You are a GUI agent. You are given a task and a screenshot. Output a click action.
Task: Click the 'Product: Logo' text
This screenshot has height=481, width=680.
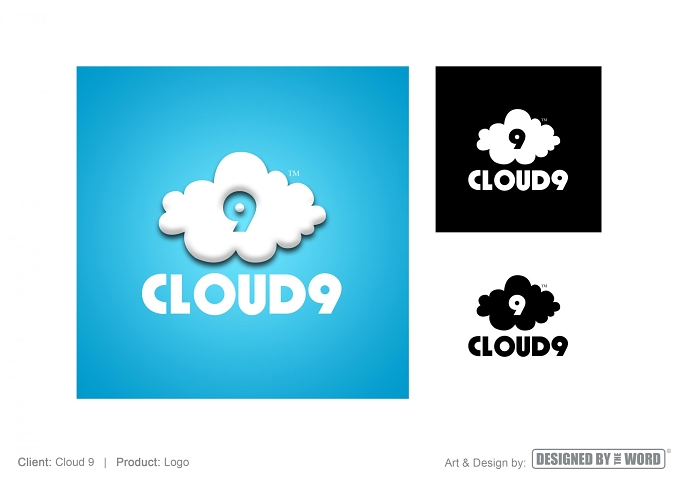tap(153, 462)
